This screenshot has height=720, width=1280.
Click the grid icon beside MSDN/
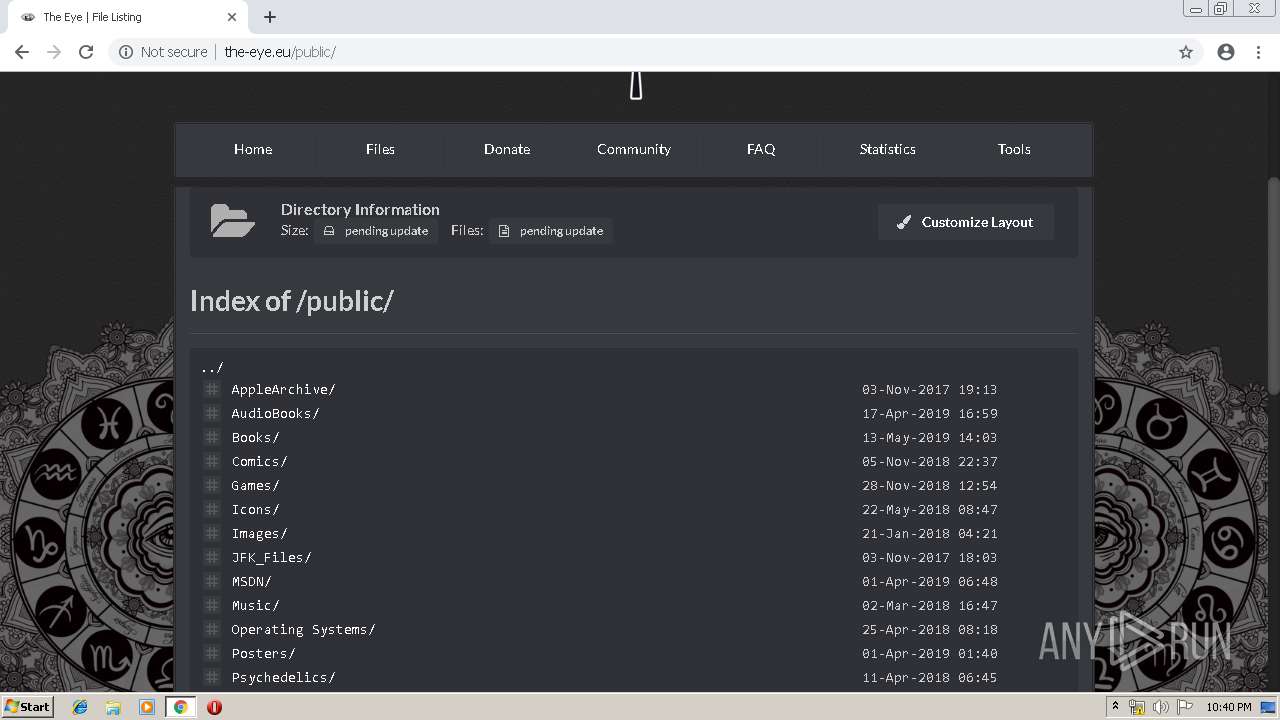pyautogui.click(x=212, y=581)
